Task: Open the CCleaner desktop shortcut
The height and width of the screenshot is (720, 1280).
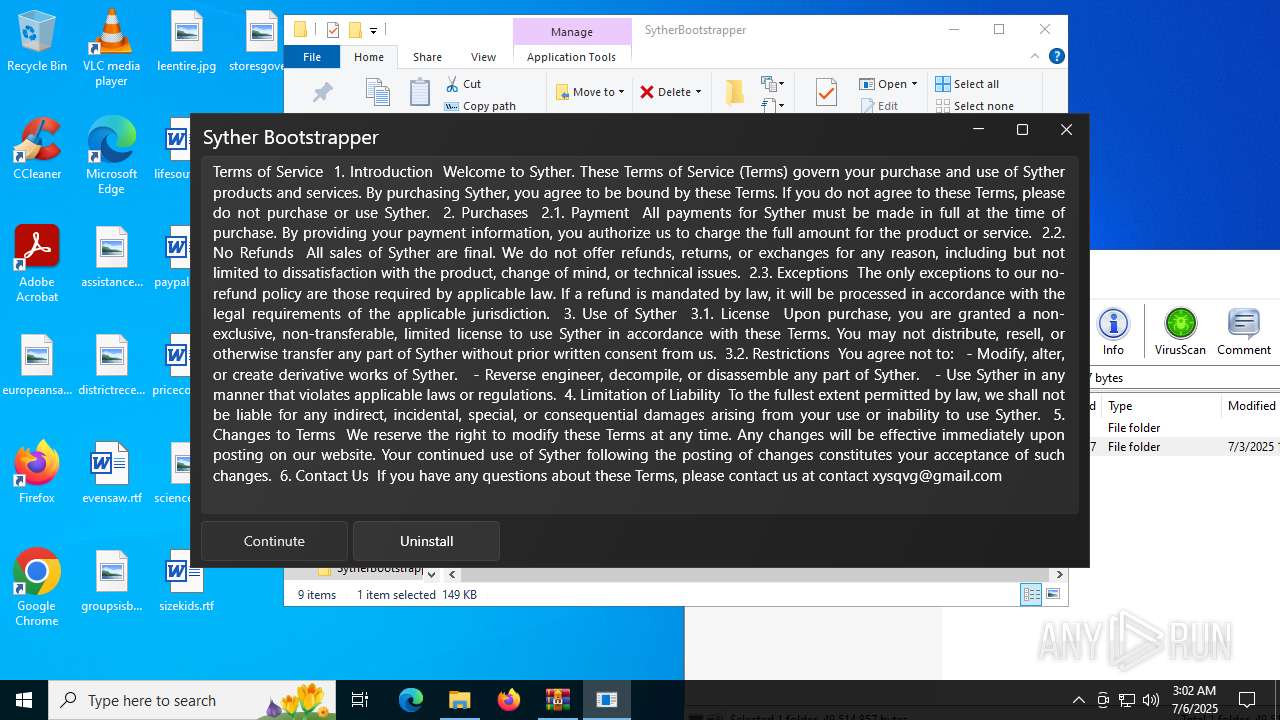Action: (x=37, y=149)
